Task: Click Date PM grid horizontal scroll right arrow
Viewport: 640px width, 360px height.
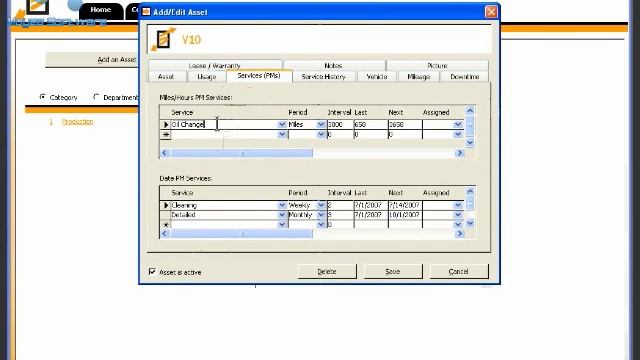Action: (460, 233)
